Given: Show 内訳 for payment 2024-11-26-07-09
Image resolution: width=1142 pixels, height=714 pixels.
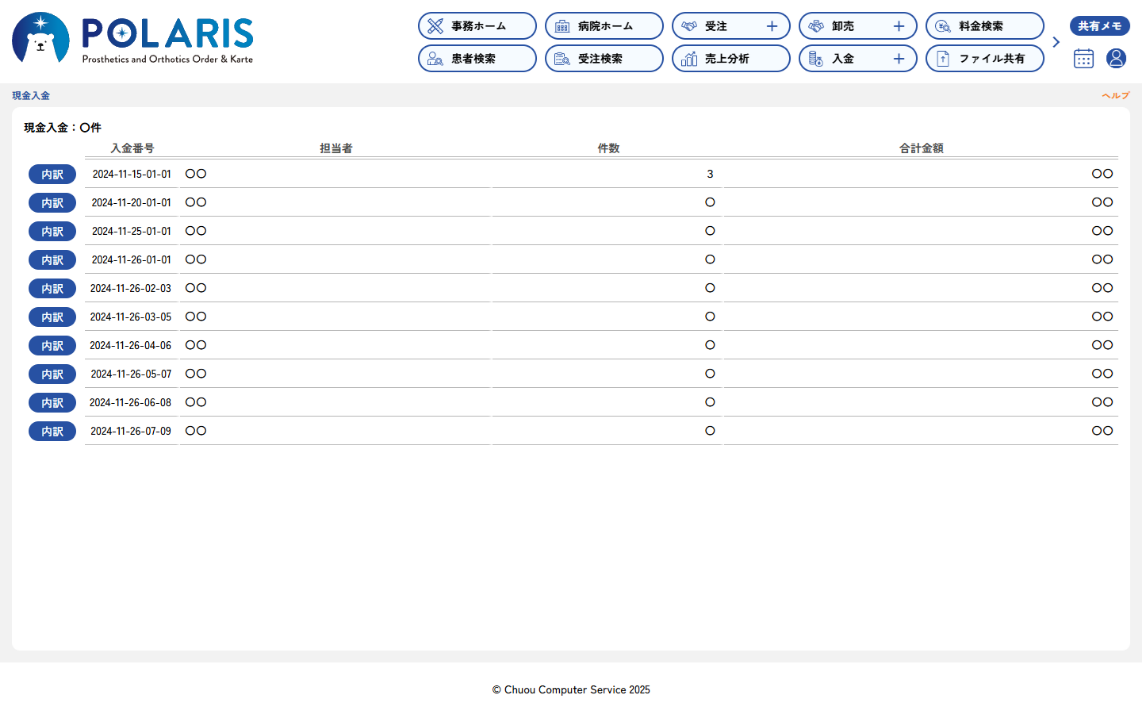Looking at the screenshot, I should point(52,431).
